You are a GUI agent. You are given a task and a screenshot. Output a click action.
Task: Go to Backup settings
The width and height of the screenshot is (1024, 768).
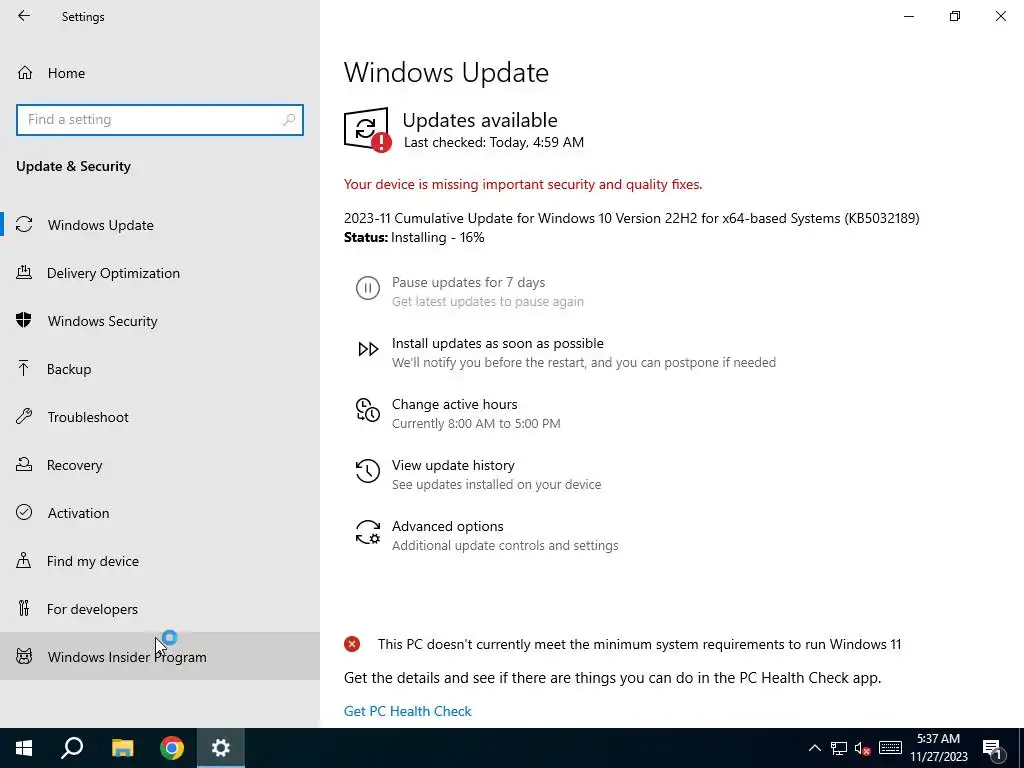[160, 369]
